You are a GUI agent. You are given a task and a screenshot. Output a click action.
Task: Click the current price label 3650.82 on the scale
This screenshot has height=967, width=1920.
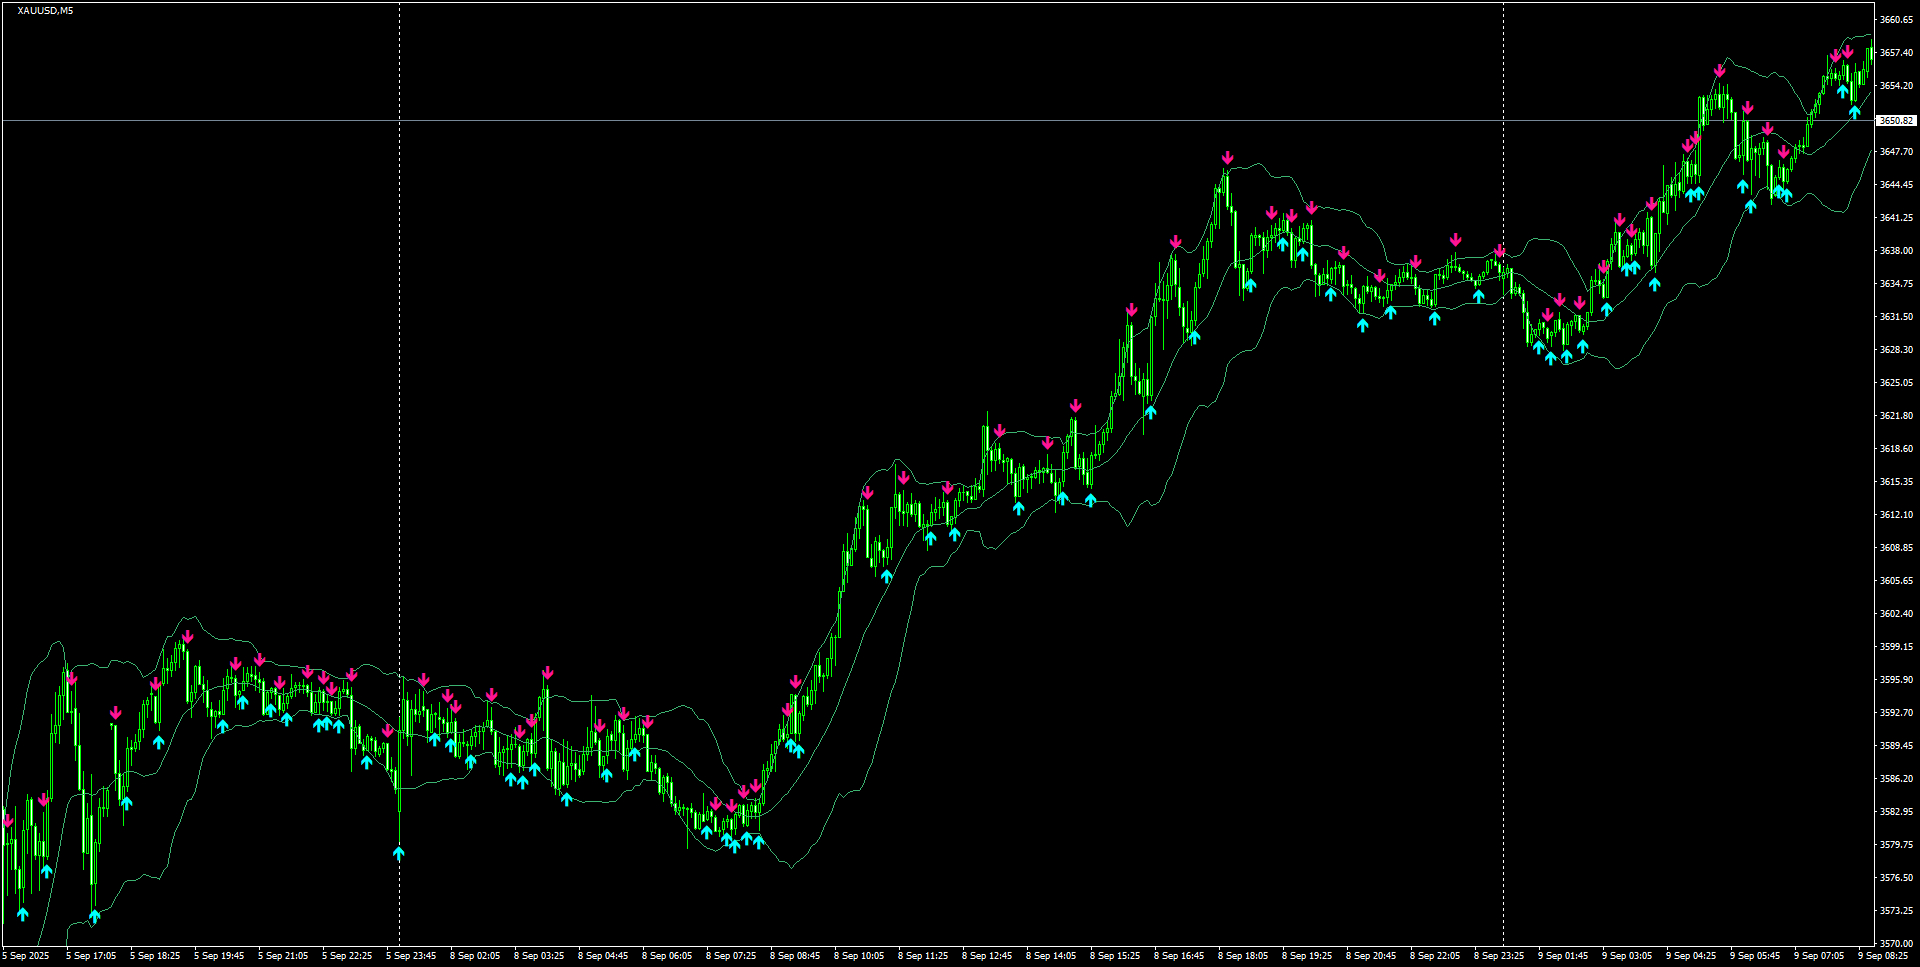tap(1895, 120)
